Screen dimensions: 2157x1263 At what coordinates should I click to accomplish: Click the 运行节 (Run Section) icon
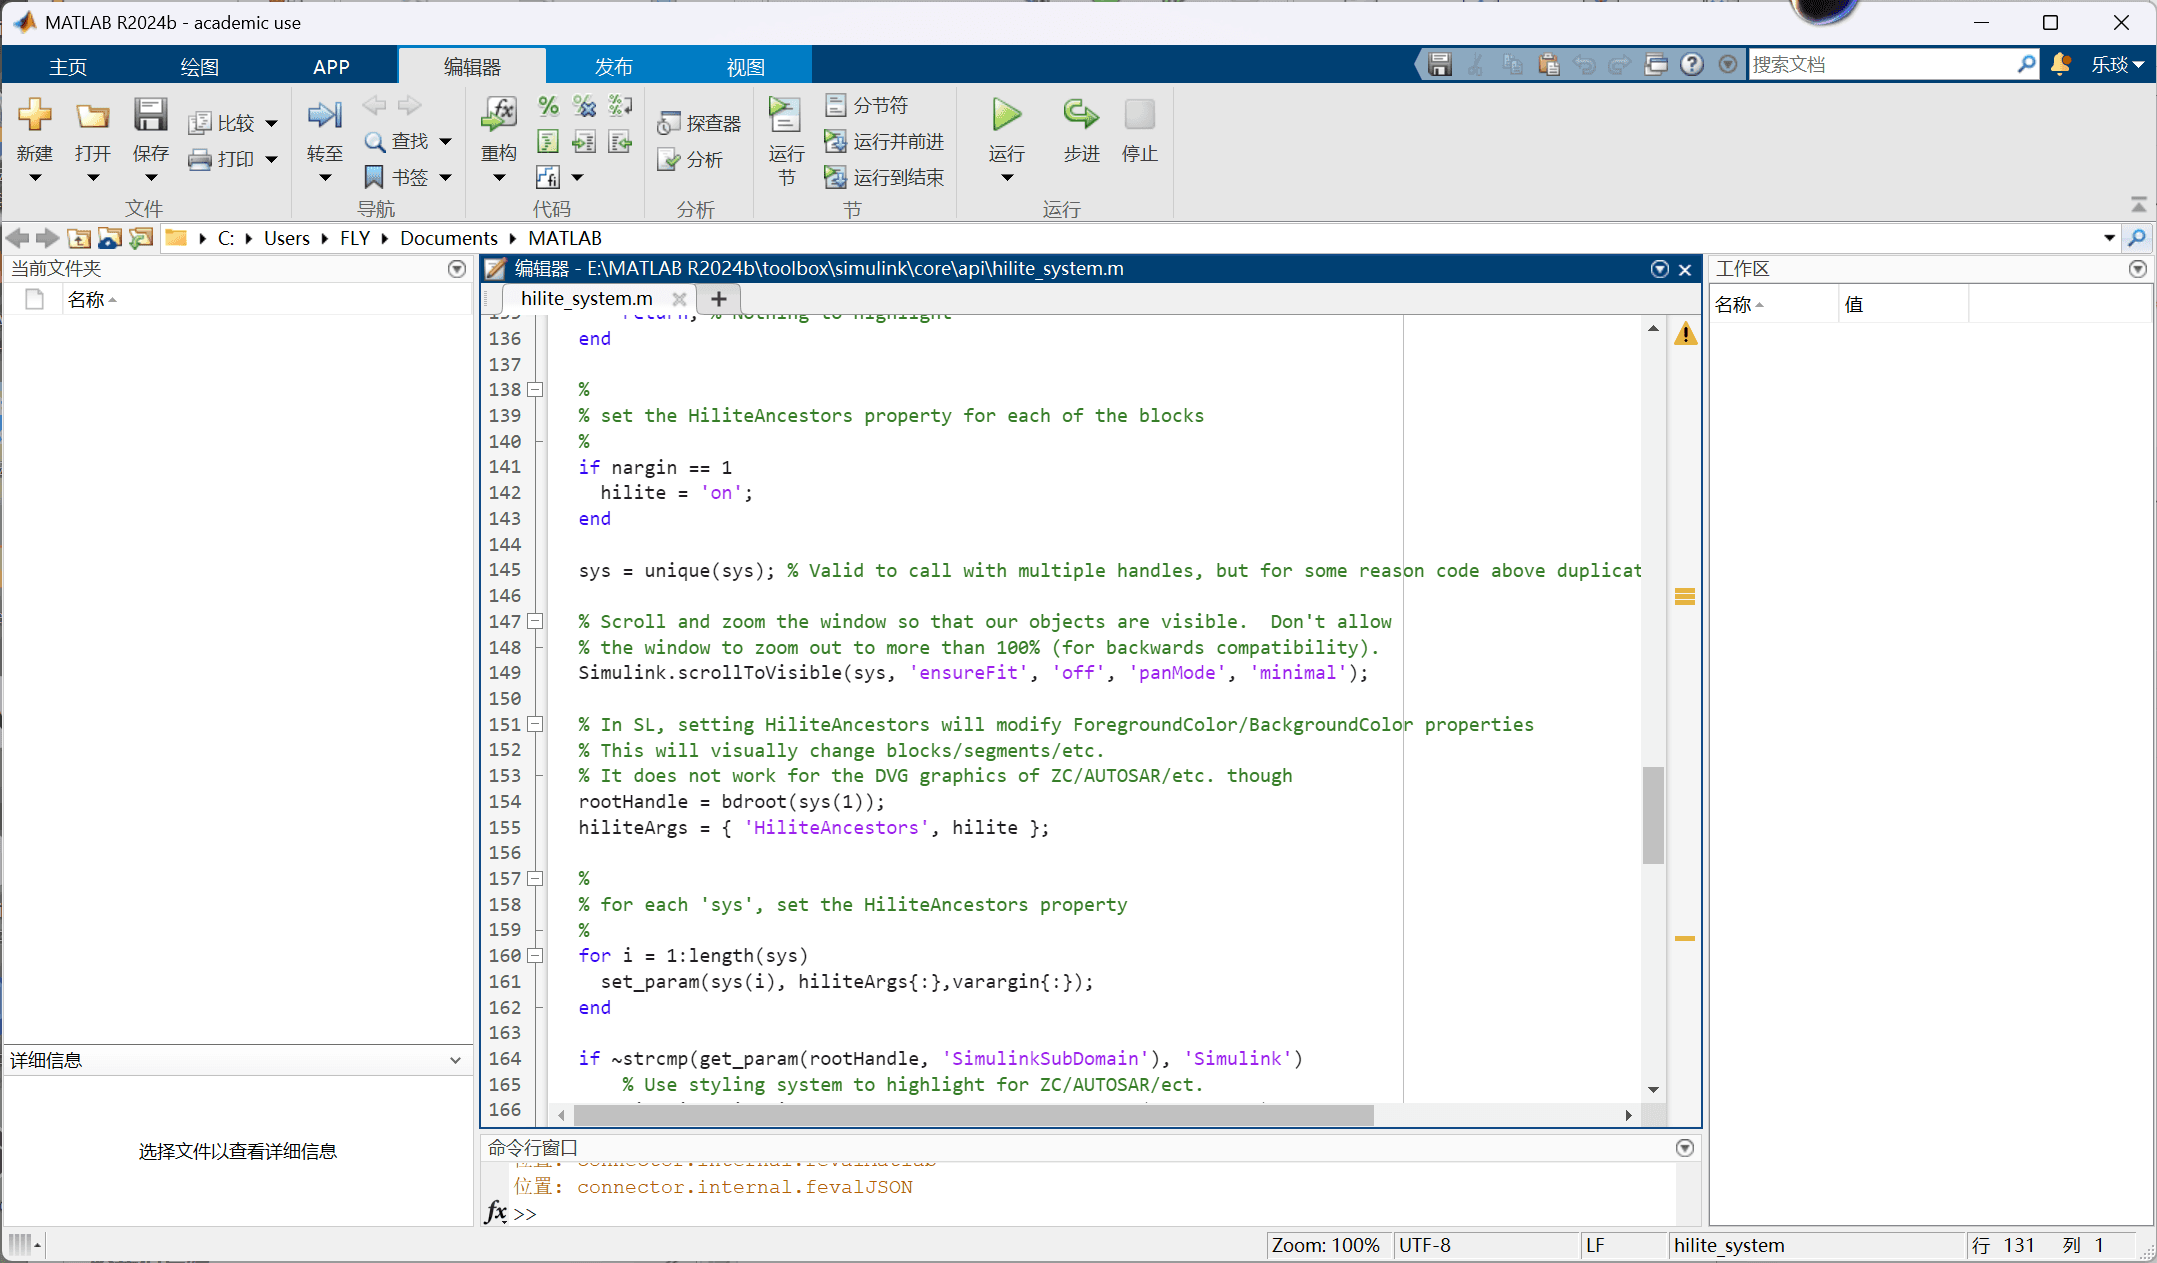pos(786,115)
